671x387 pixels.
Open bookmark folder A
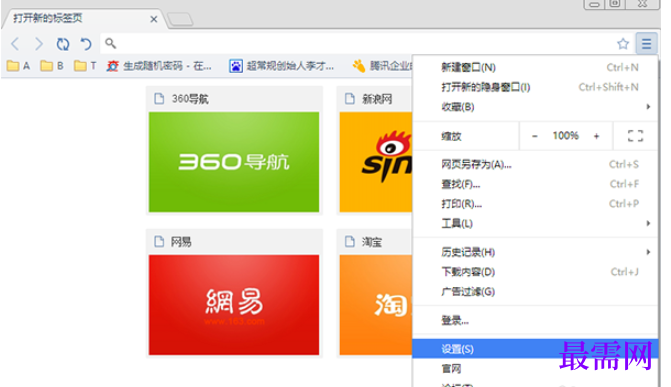[x=18, y=66]
